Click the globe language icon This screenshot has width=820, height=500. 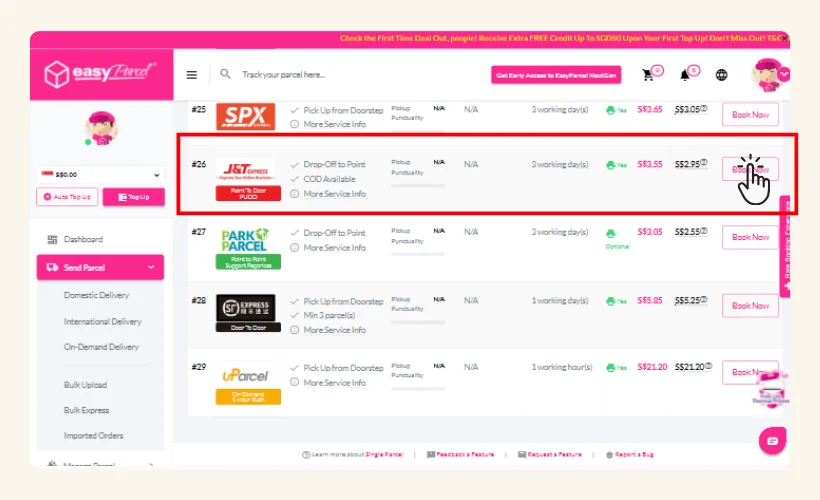(x=722, y=75)
